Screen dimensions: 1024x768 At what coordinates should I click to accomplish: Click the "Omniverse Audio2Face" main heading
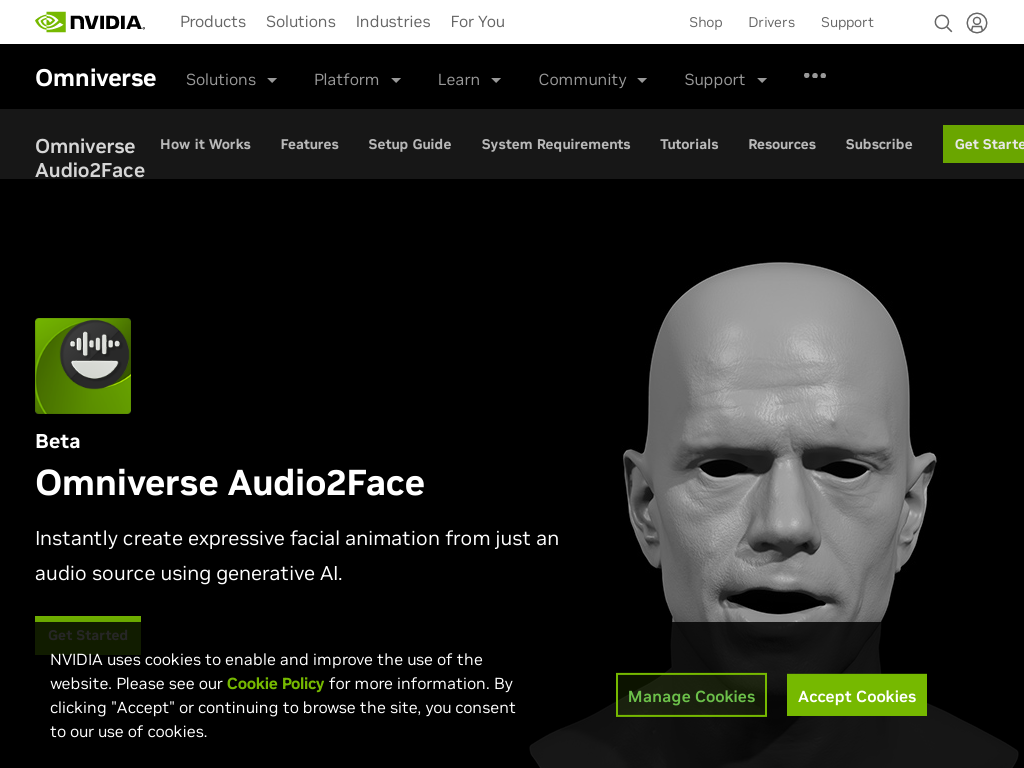(230, 483)
